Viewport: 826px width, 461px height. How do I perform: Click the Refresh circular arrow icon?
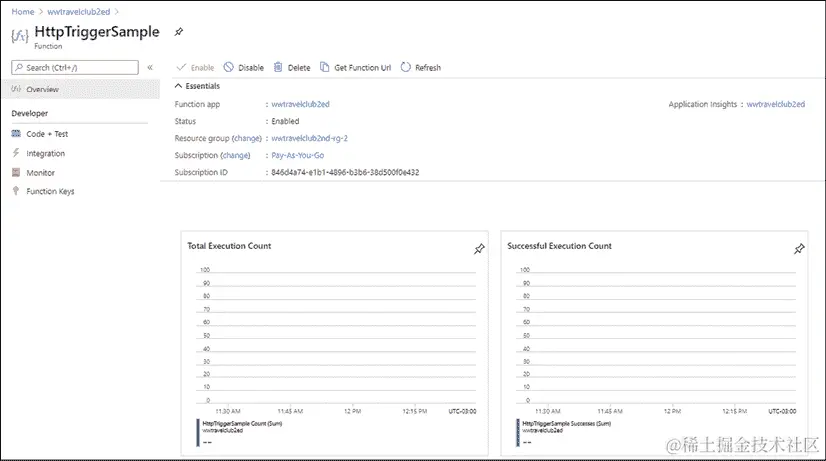click(x=406, y=67)
